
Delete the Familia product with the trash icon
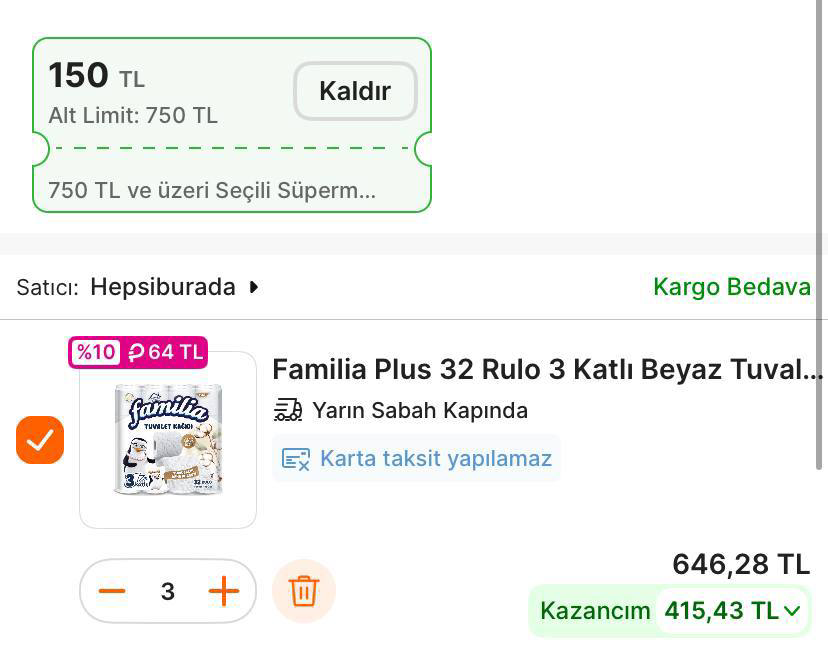point(304,591)
